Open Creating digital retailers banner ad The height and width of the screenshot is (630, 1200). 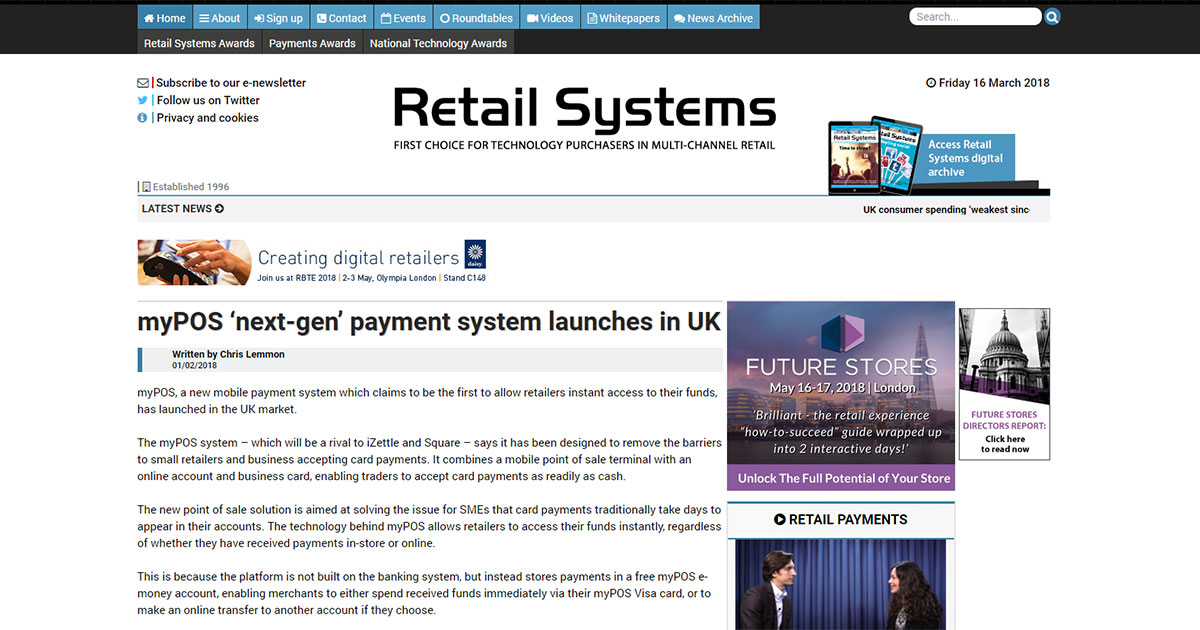[312, 262]
